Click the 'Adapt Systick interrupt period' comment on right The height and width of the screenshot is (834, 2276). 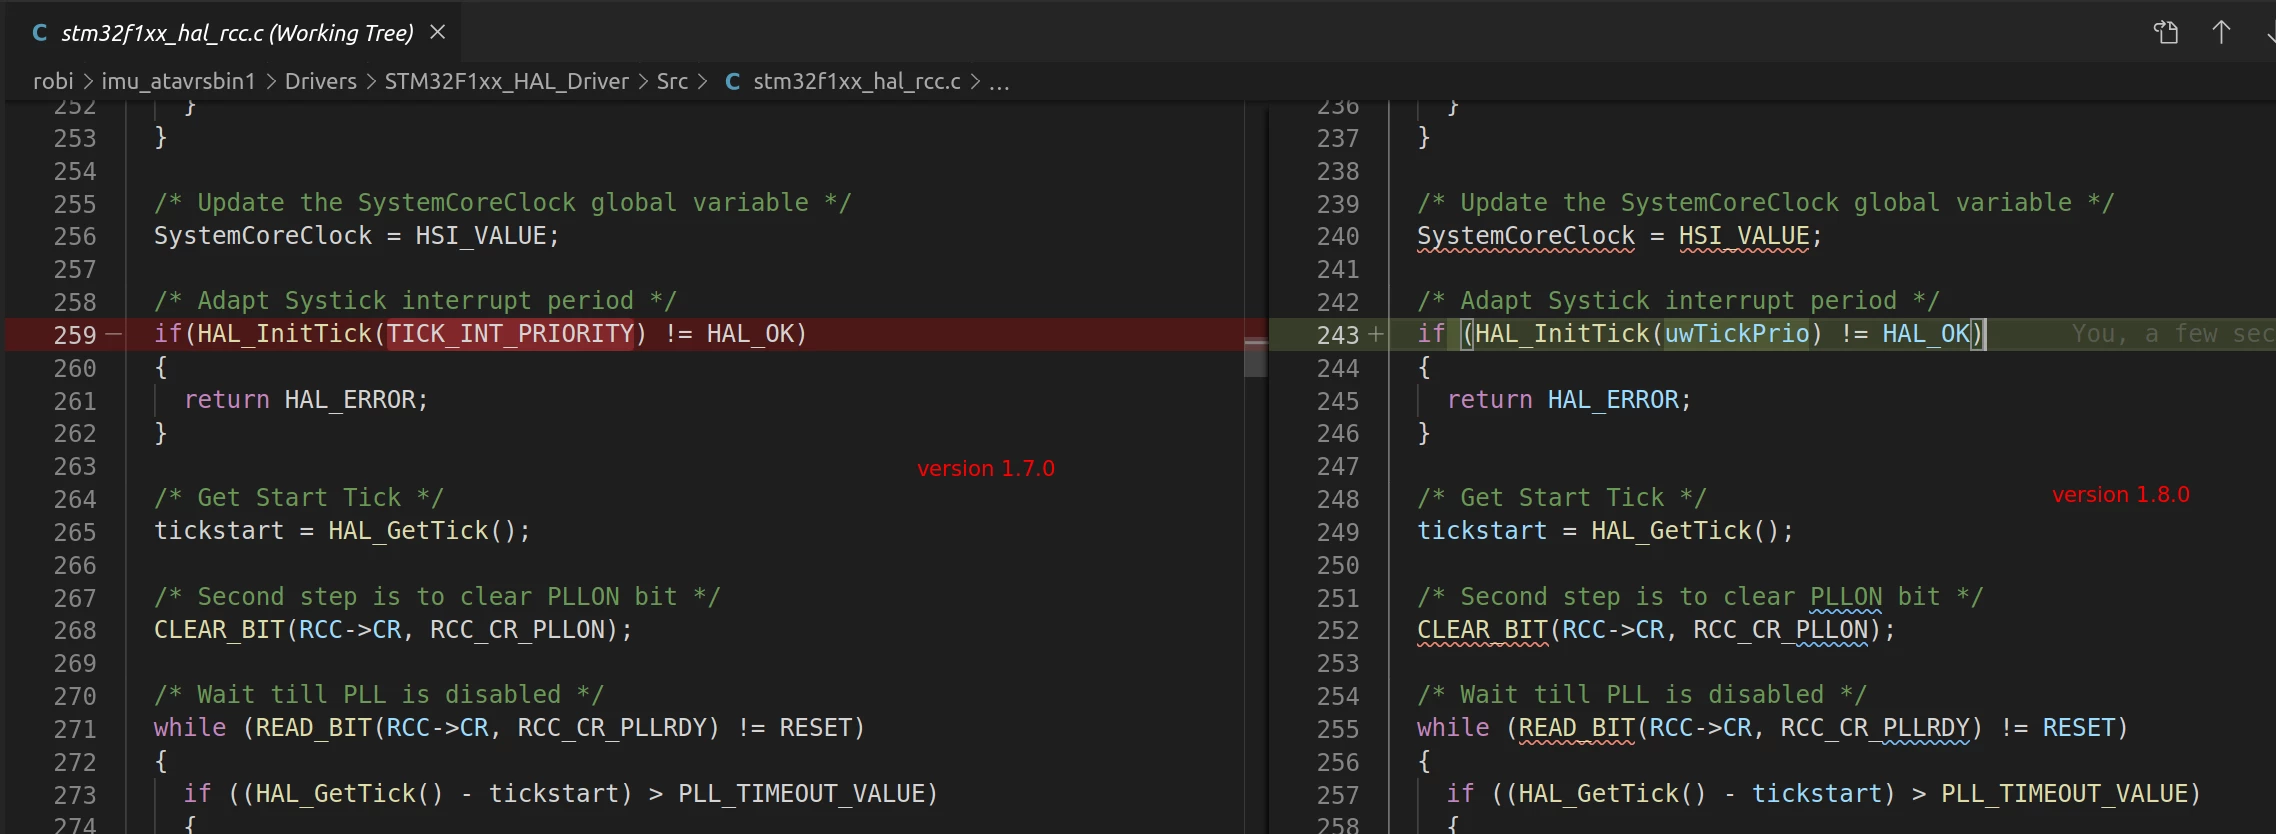1678,301
